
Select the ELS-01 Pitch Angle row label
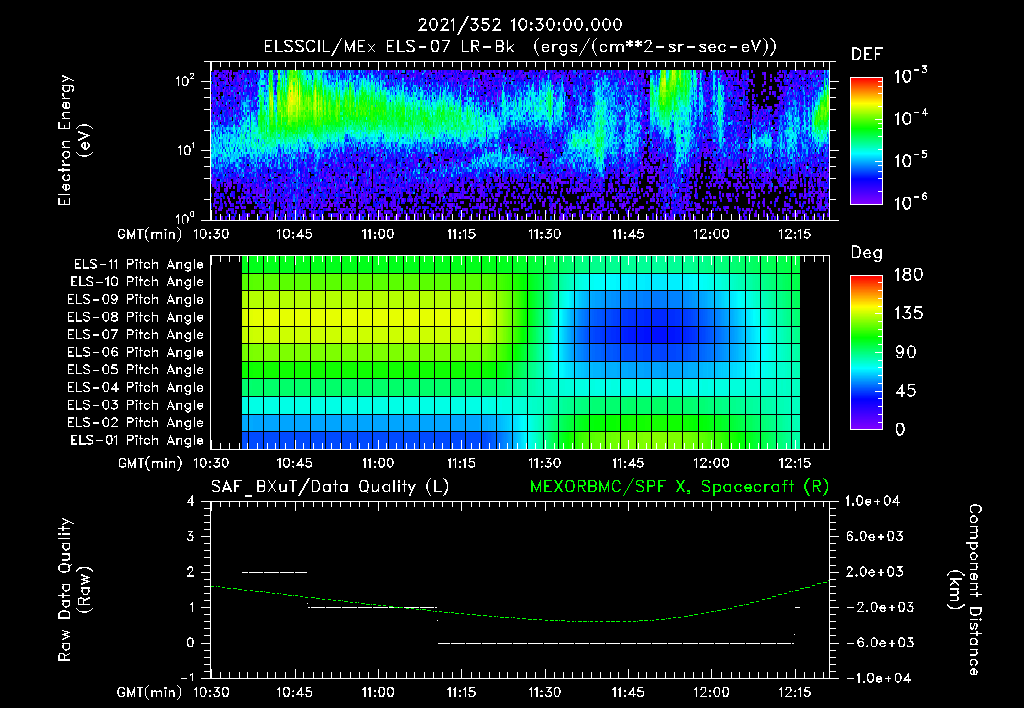[x=137, y=441]
